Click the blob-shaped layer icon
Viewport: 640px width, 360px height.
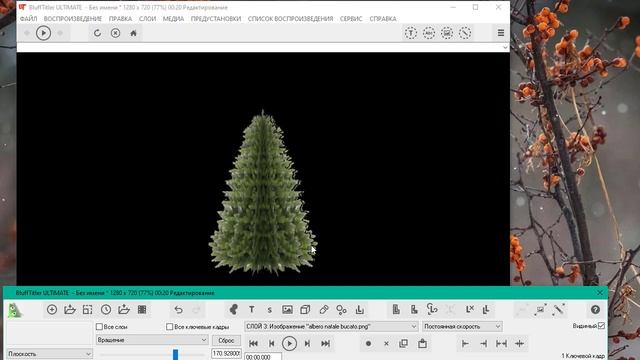(x=233, y=310)
